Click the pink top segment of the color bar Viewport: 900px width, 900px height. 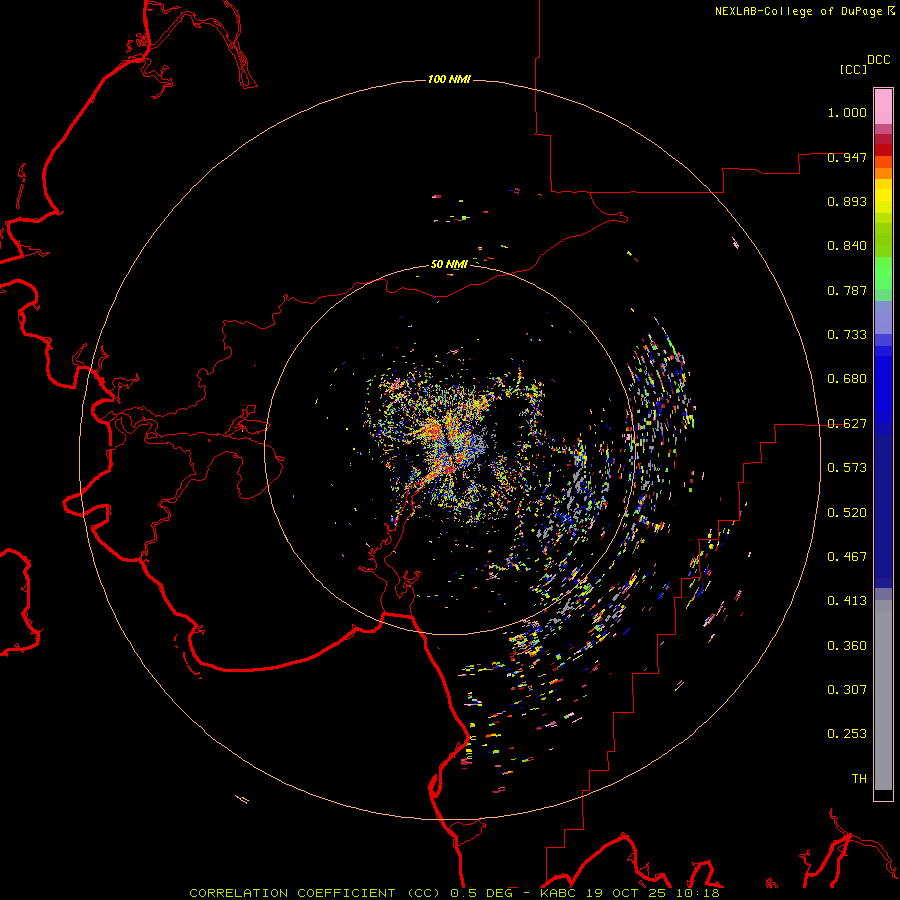[883, 106]
